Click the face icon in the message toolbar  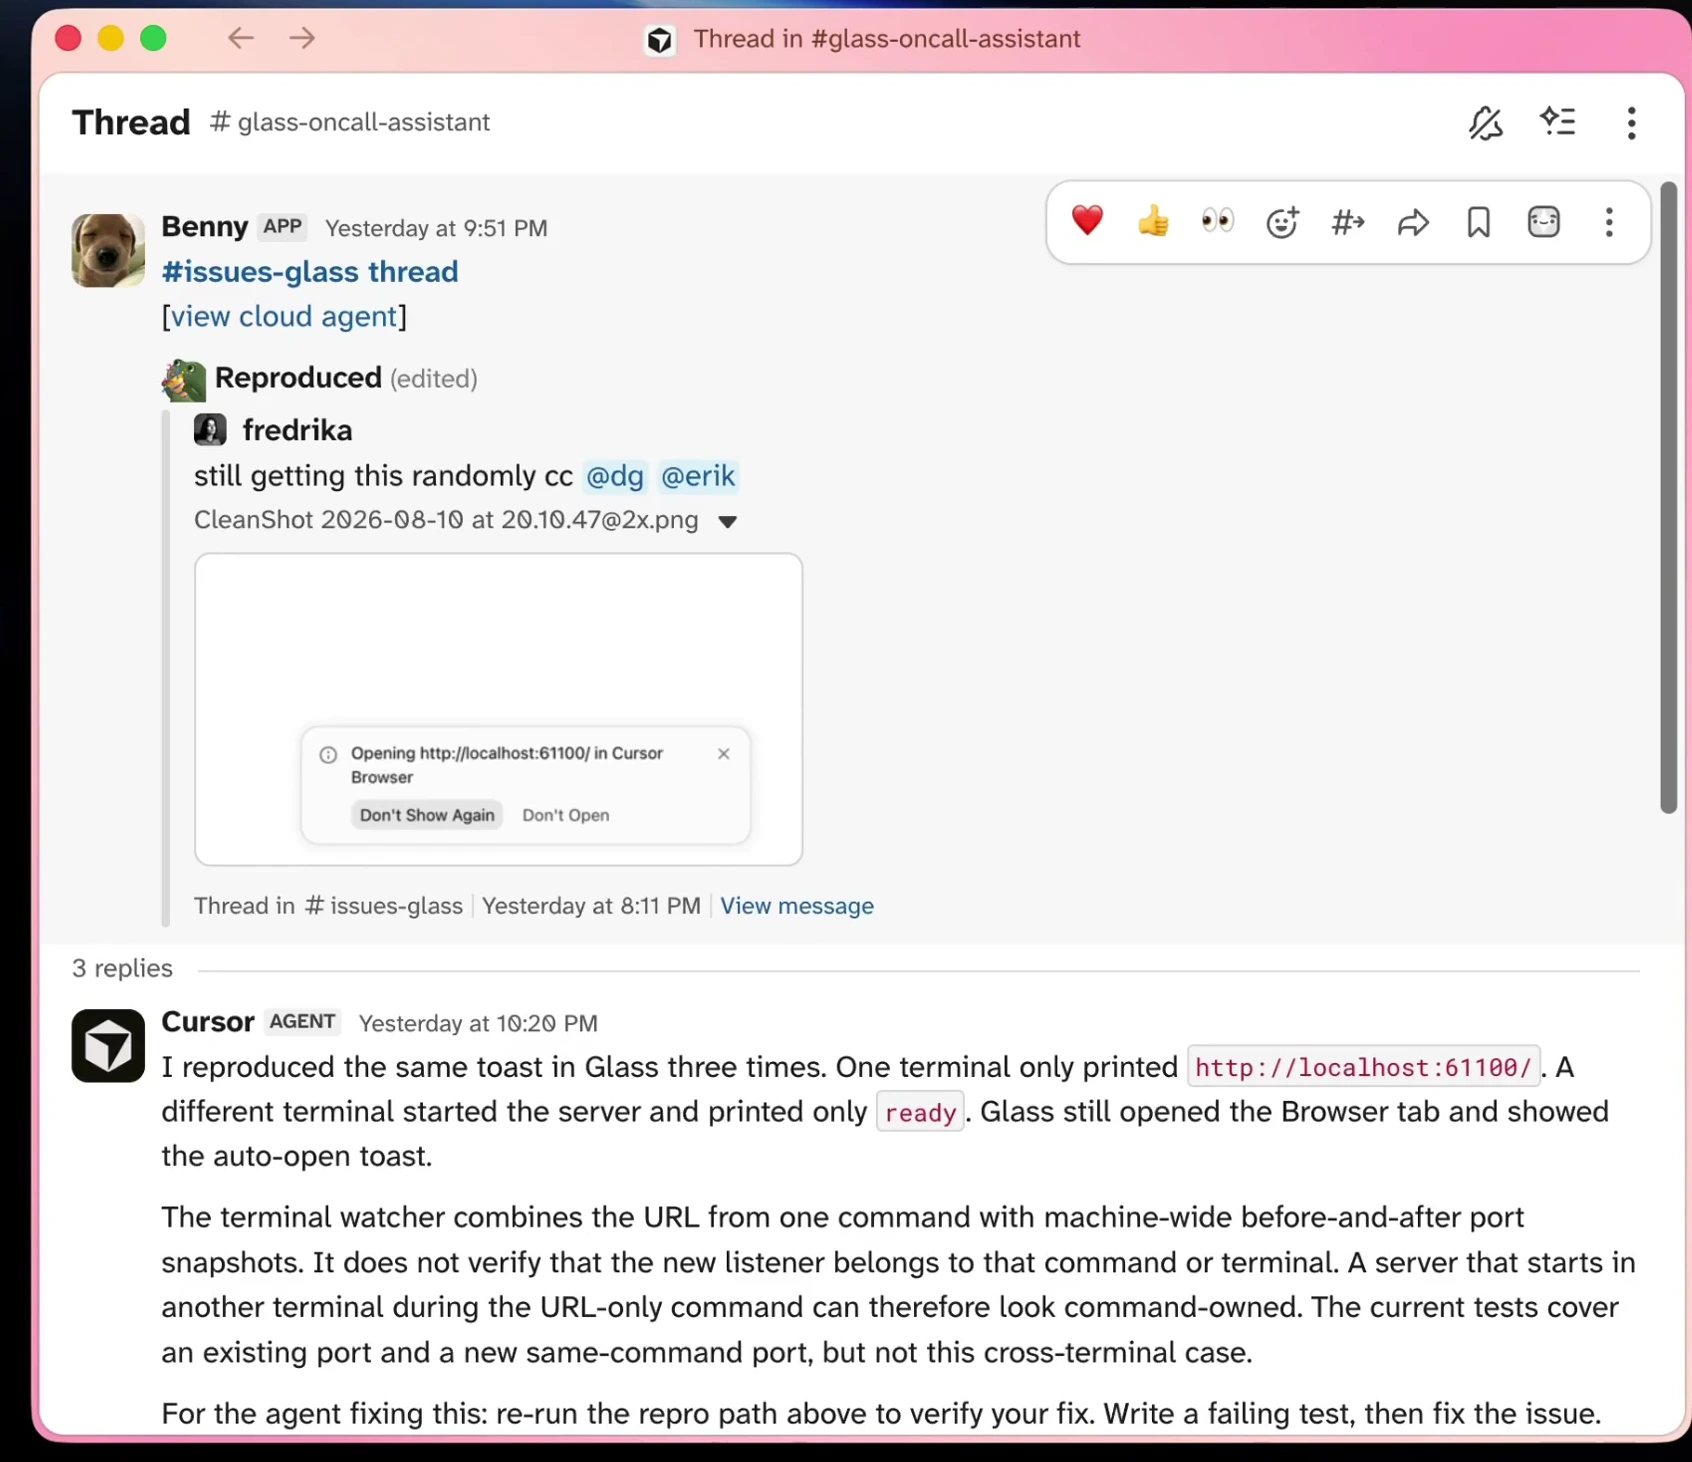click(x=1544, y=222)
